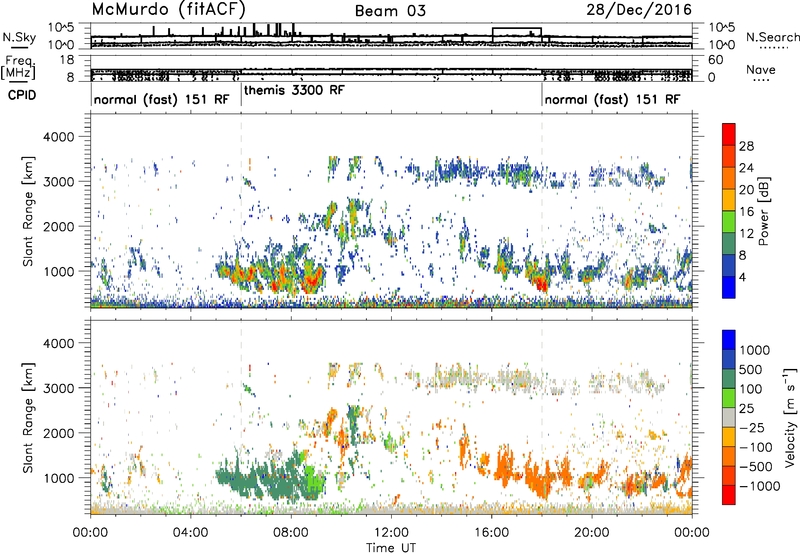Click the "normal (fast) 151 RF" label after 18:00

click(612, 99)
